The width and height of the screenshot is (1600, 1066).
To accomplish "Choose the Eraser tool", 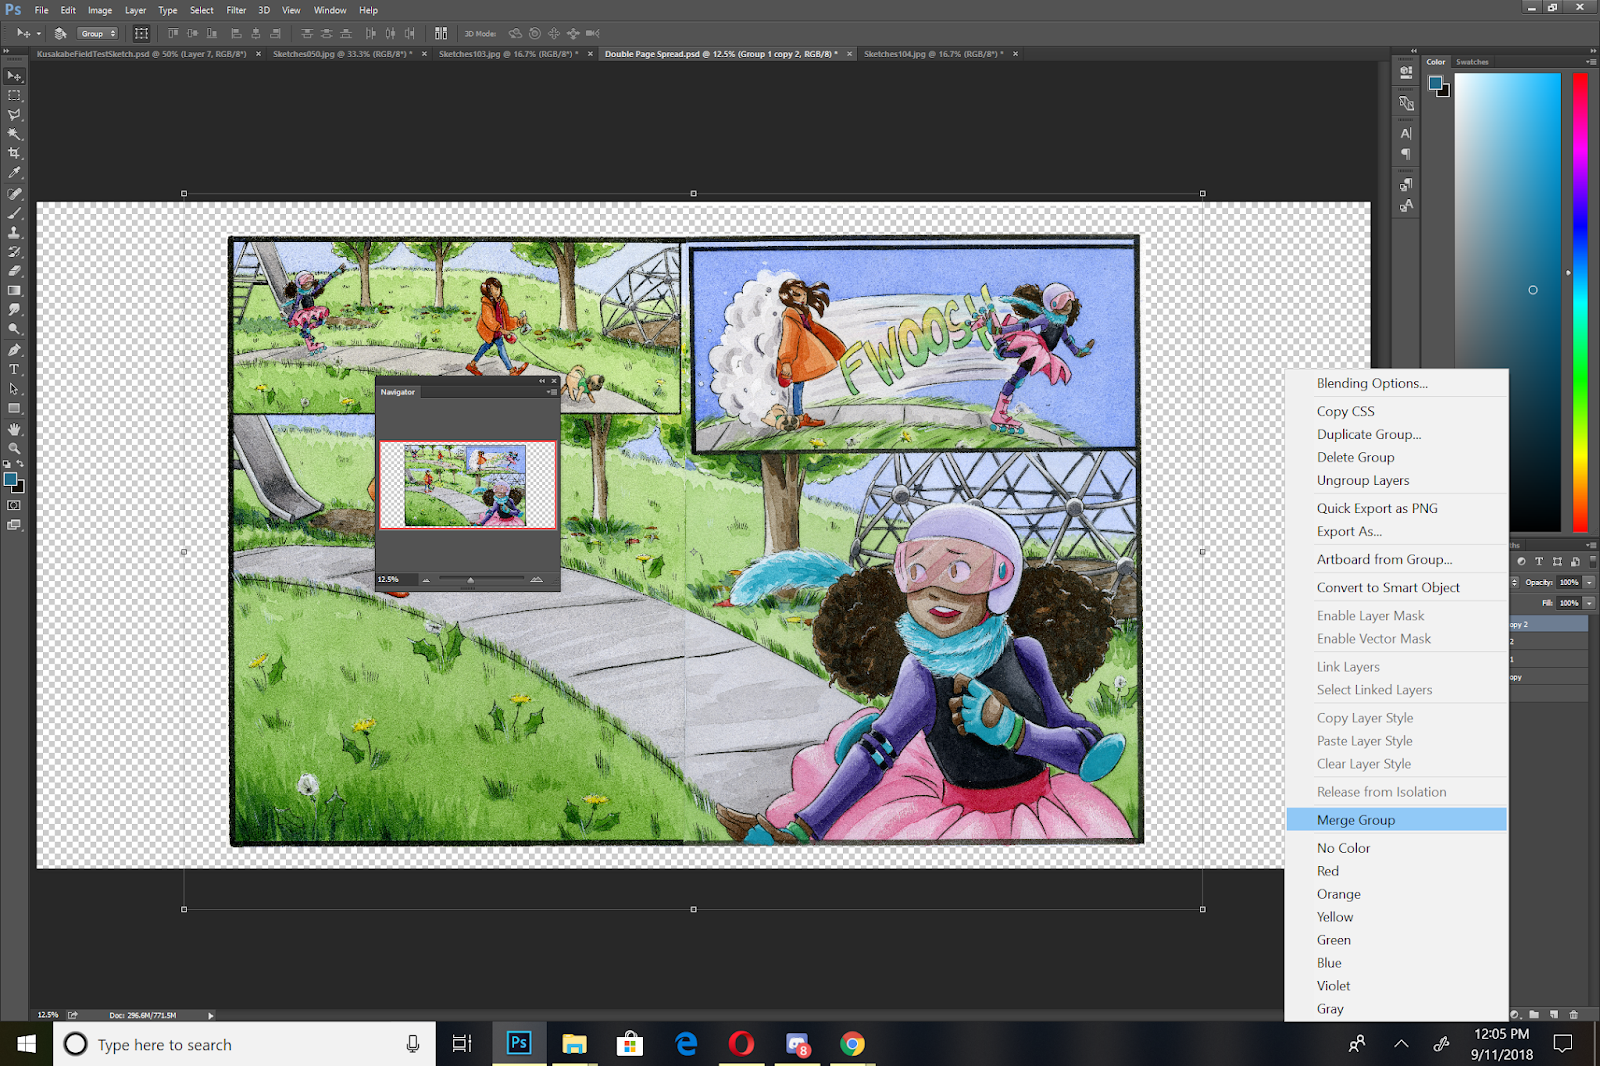I will coord(14,271).
